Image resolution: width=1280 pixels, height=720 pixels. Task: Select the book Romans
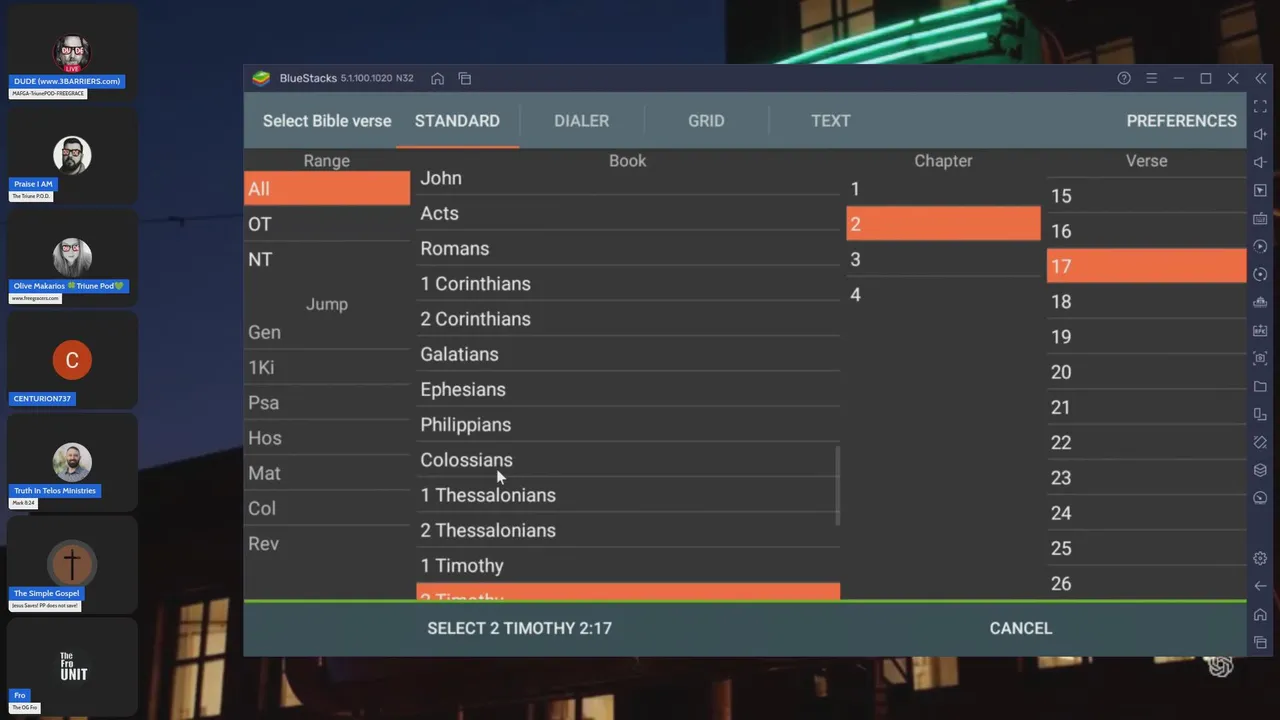(x=628, y=248)
